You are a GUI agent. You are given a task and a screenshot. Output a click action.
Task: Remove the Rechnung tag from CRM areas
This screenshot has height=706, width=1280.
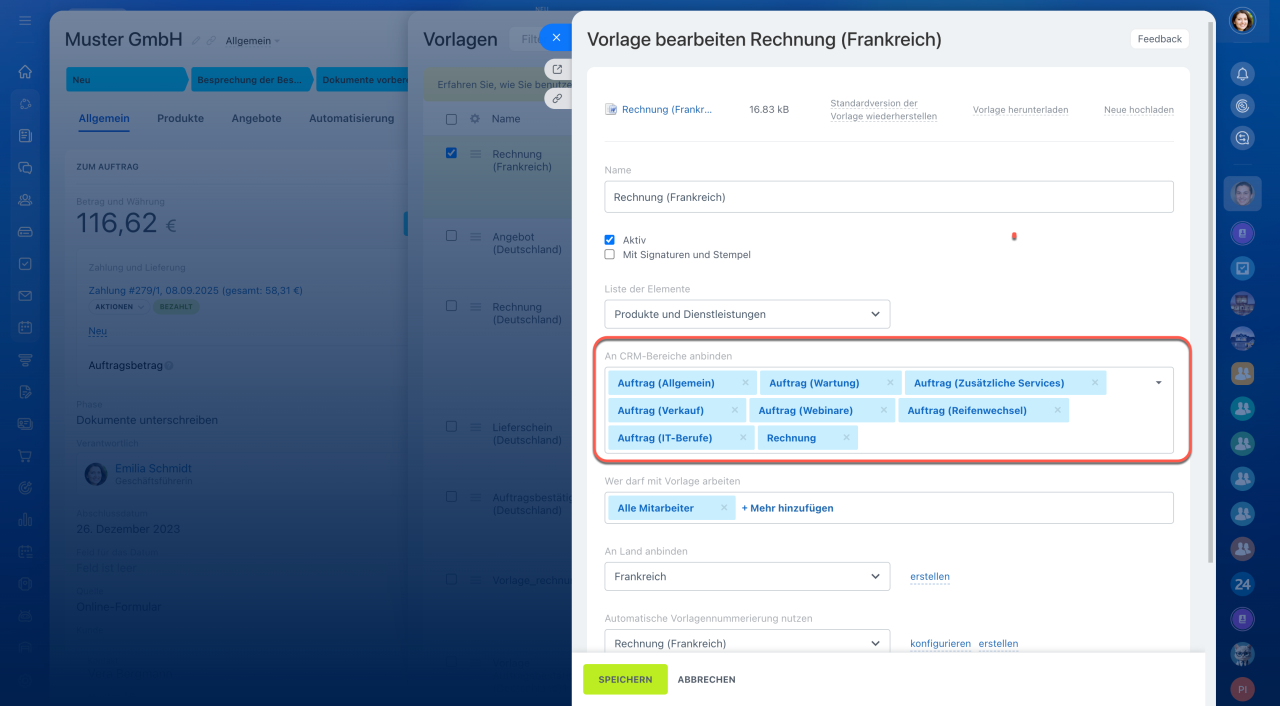pos(846,438)
